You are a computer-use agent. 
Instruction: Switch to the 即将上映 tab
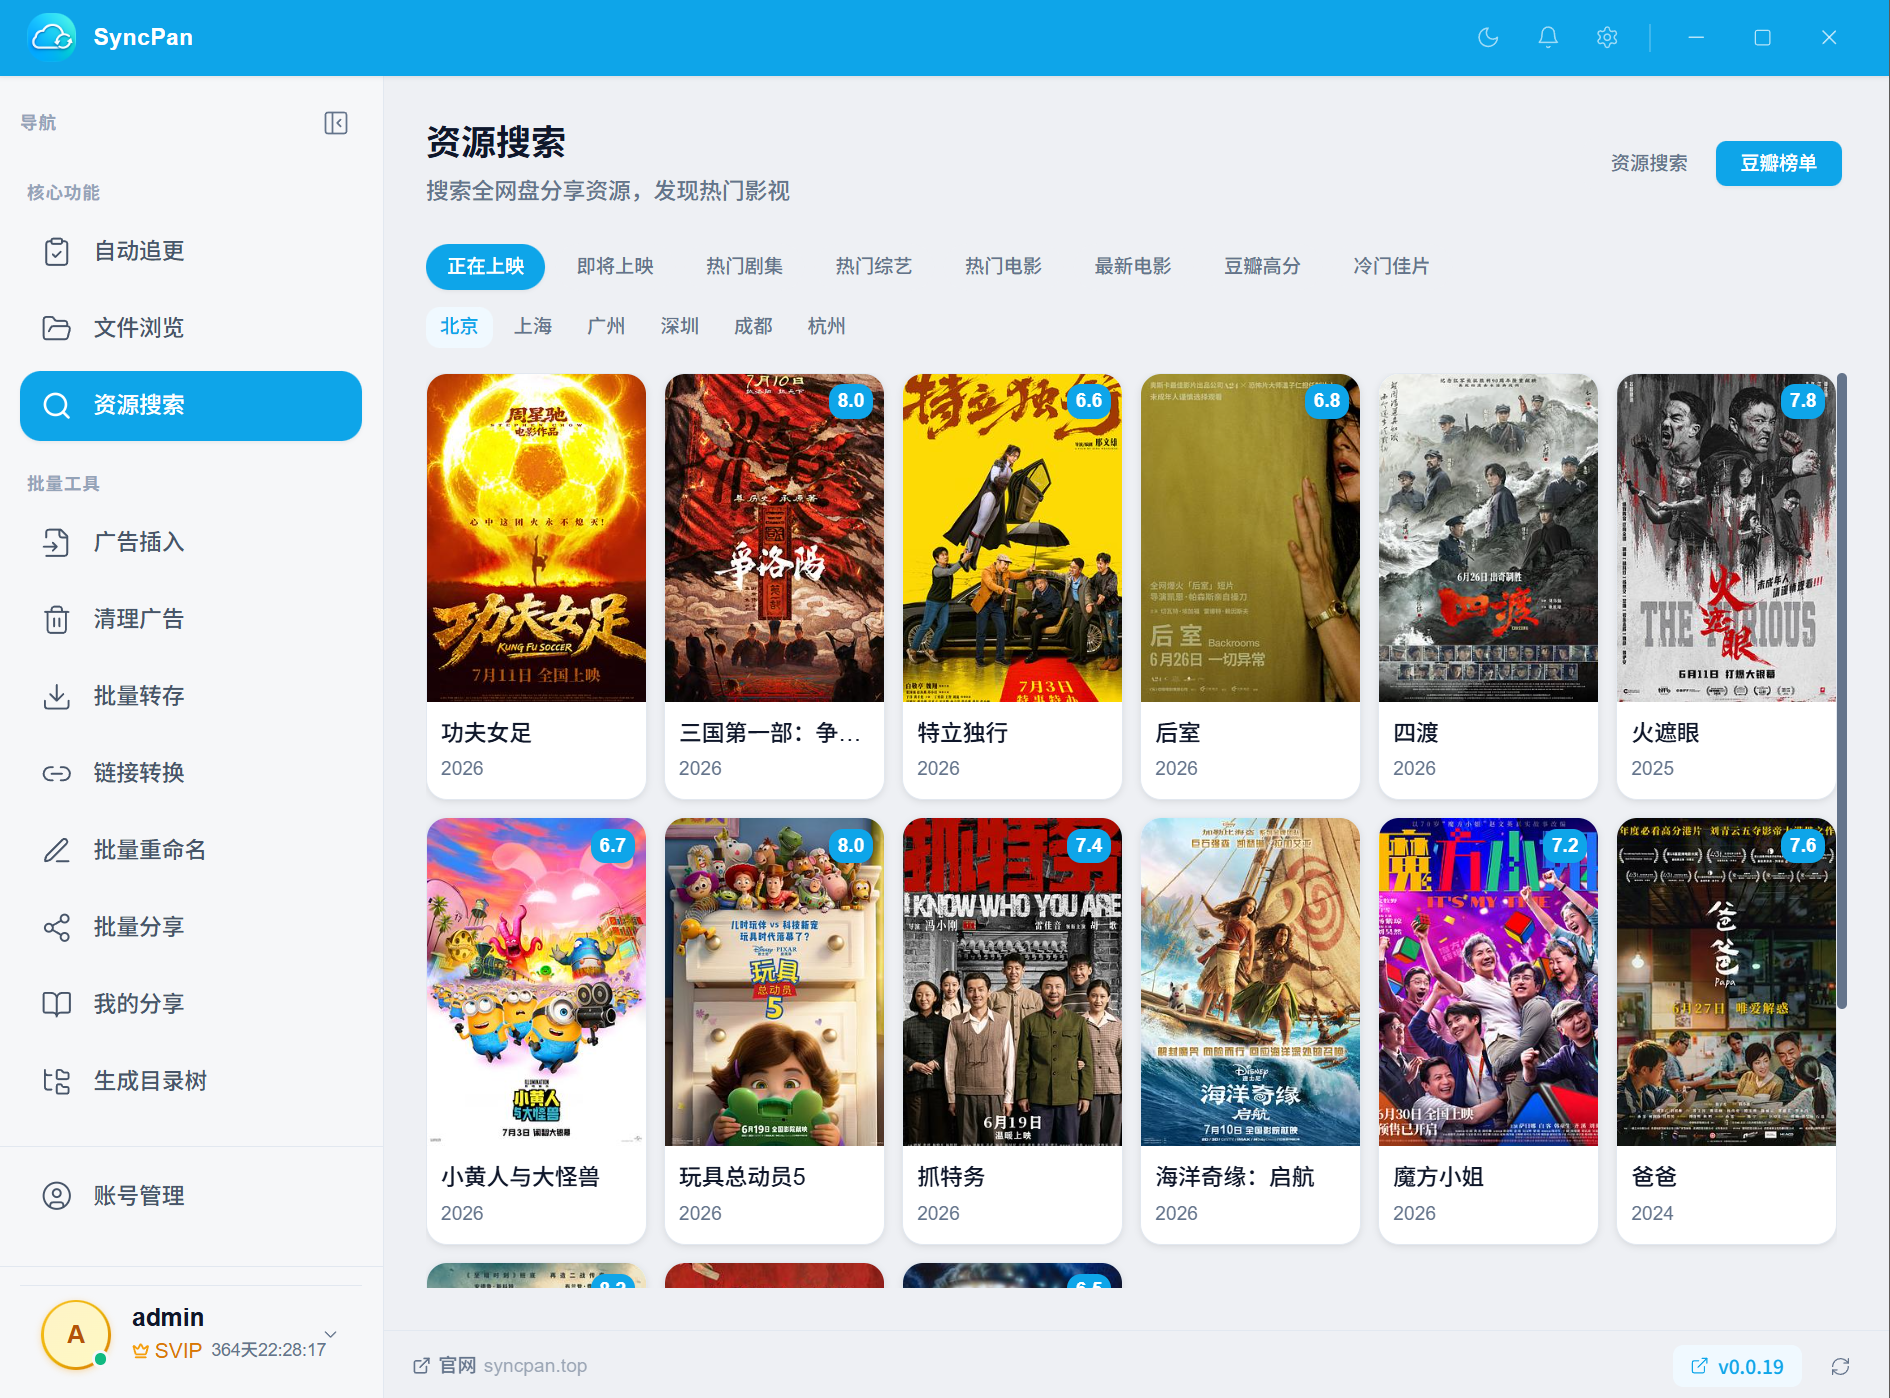(615, 266)
